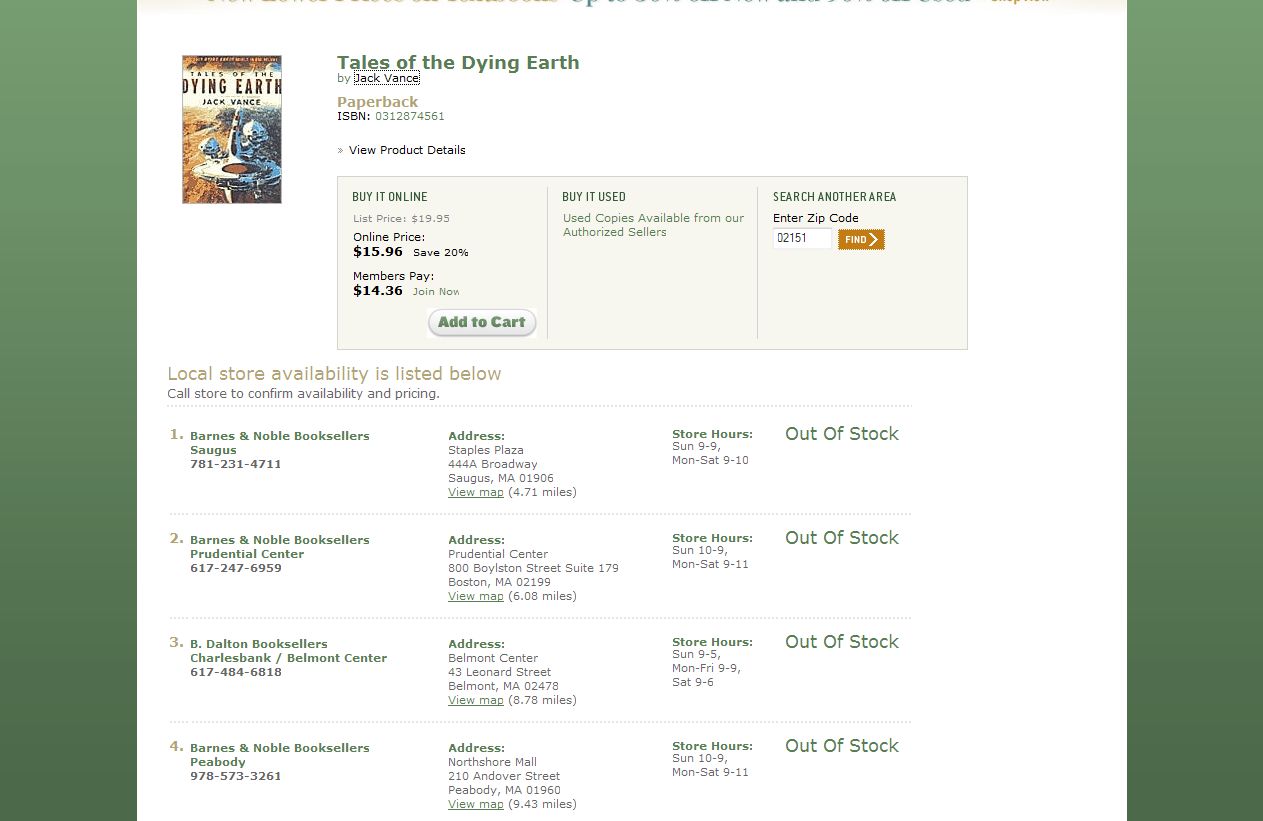Click Join Now membership link
Screen dimensions: 1263x821
(x=436, y=292)
